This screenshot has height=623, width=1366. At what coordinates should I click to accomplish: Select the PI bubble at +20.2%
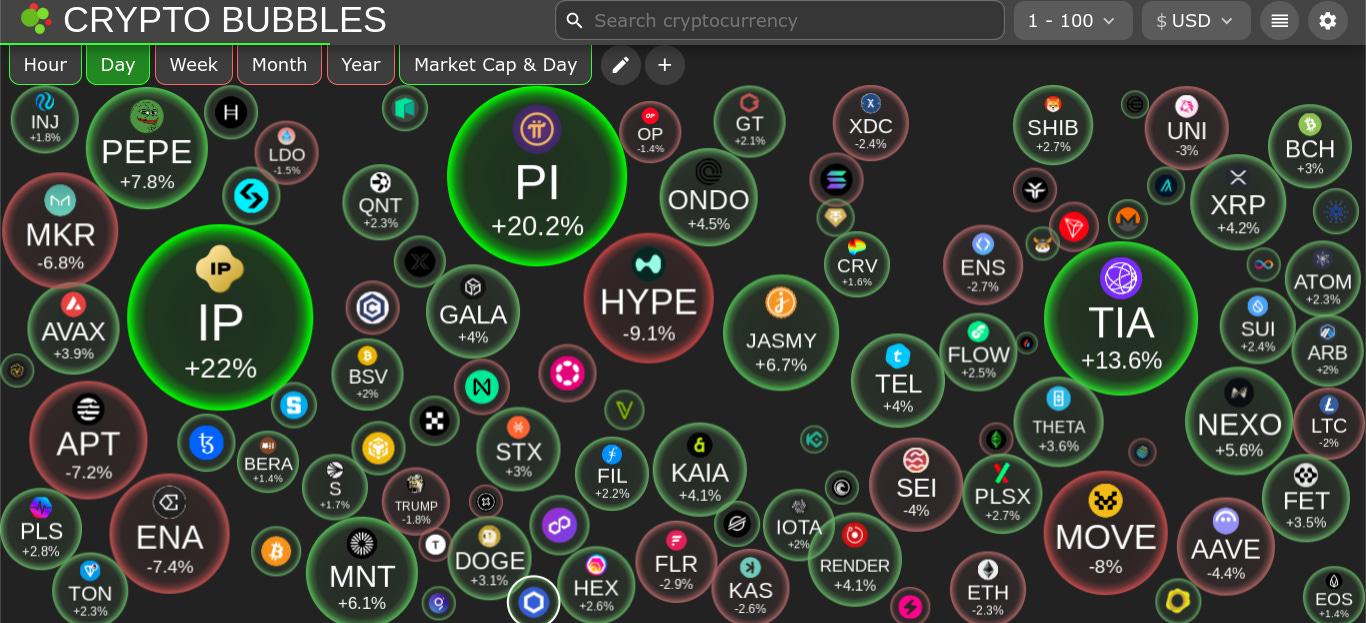click(x=537, y=176)
